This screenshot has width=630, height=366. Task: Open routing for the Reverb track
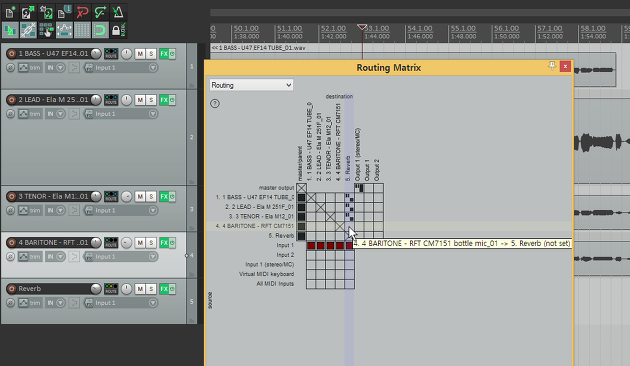click(x=111, y=288)
